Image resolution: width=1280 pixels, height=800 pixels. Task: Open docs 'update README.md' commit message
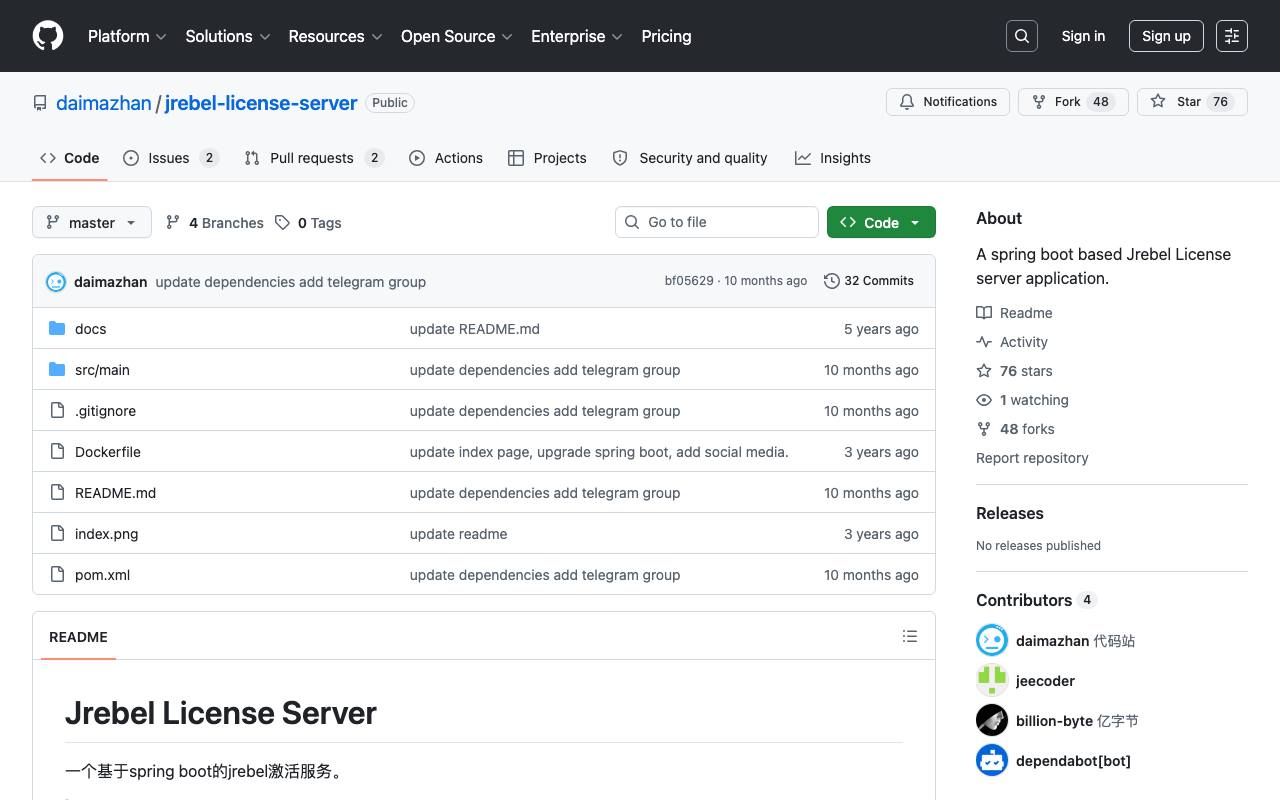point(475,329)
